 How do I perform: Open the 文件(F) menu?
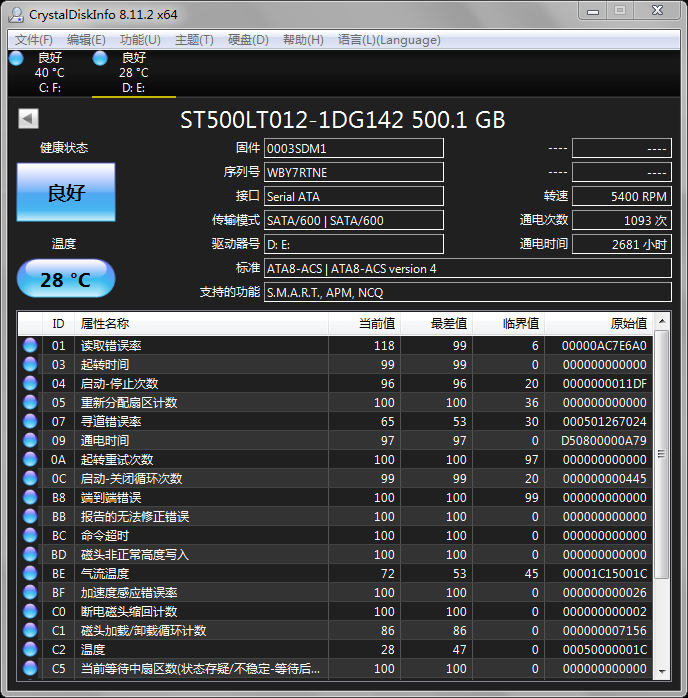[x=34, y=40]
